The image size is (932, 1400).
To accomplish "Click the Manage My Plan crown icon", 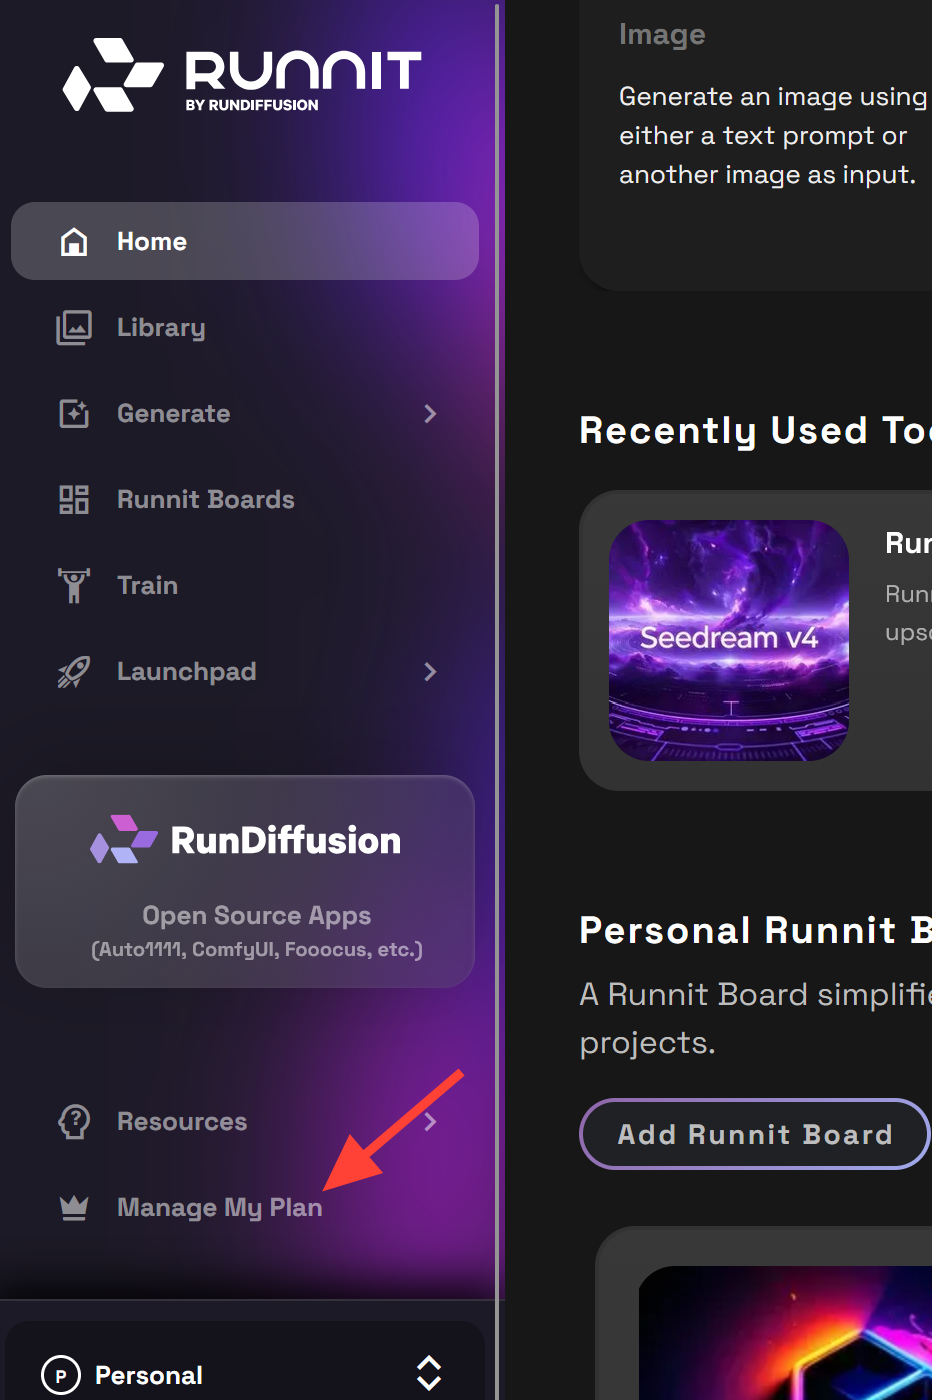I will pyautogui.click(x=74, y=1208).
